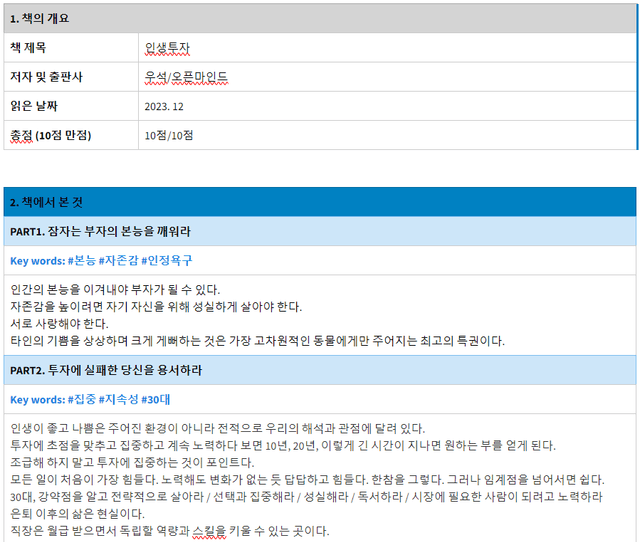
Task: Click the line starting '투자에 초점을 맞추고'
Action: pyautogui.click(x=283, y=445)
